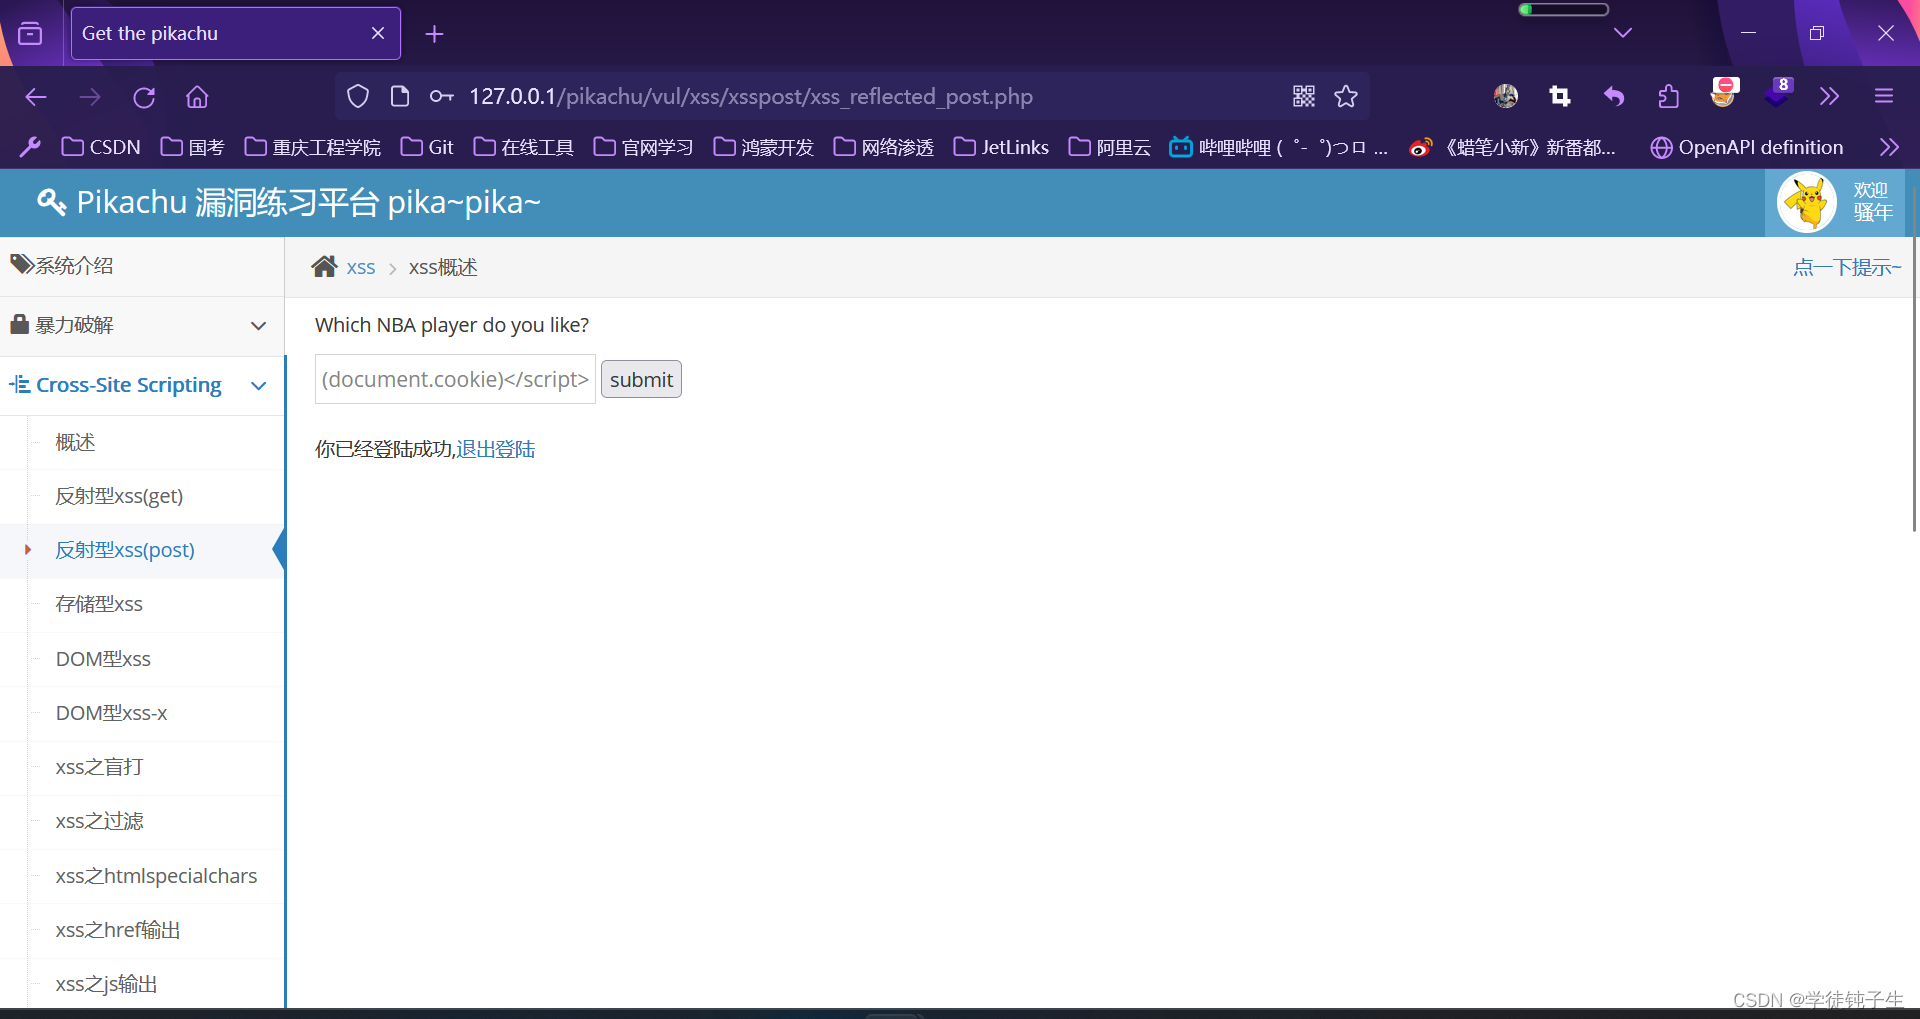The image size is (1920, 1019).
Task: Open xss之js输出 page
Action: point(107,984)
